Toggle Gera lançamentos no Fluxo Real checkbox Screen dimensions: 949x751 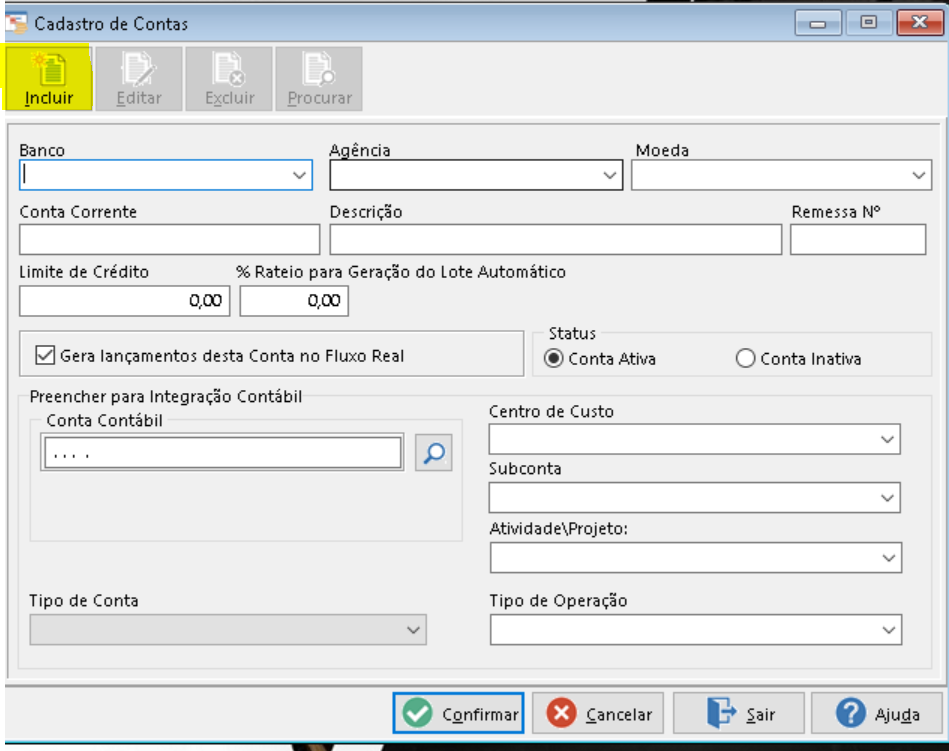tap(45, 355)
